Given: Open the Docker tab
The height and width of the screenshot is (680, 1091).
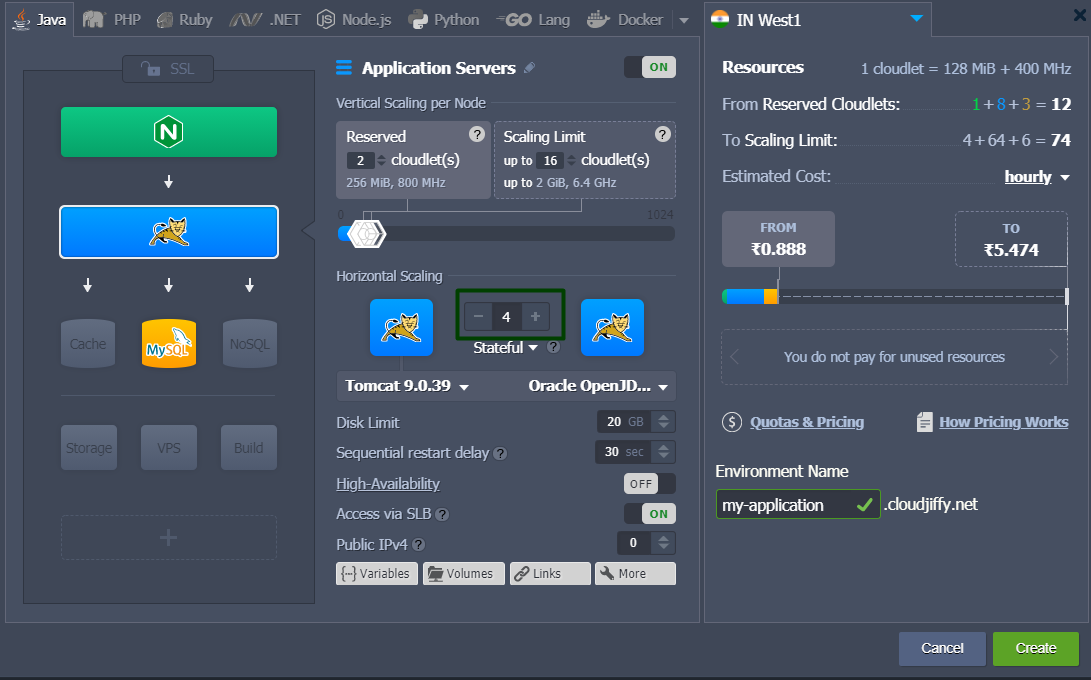Looking at the screenshot, I should tap(625, 19).
